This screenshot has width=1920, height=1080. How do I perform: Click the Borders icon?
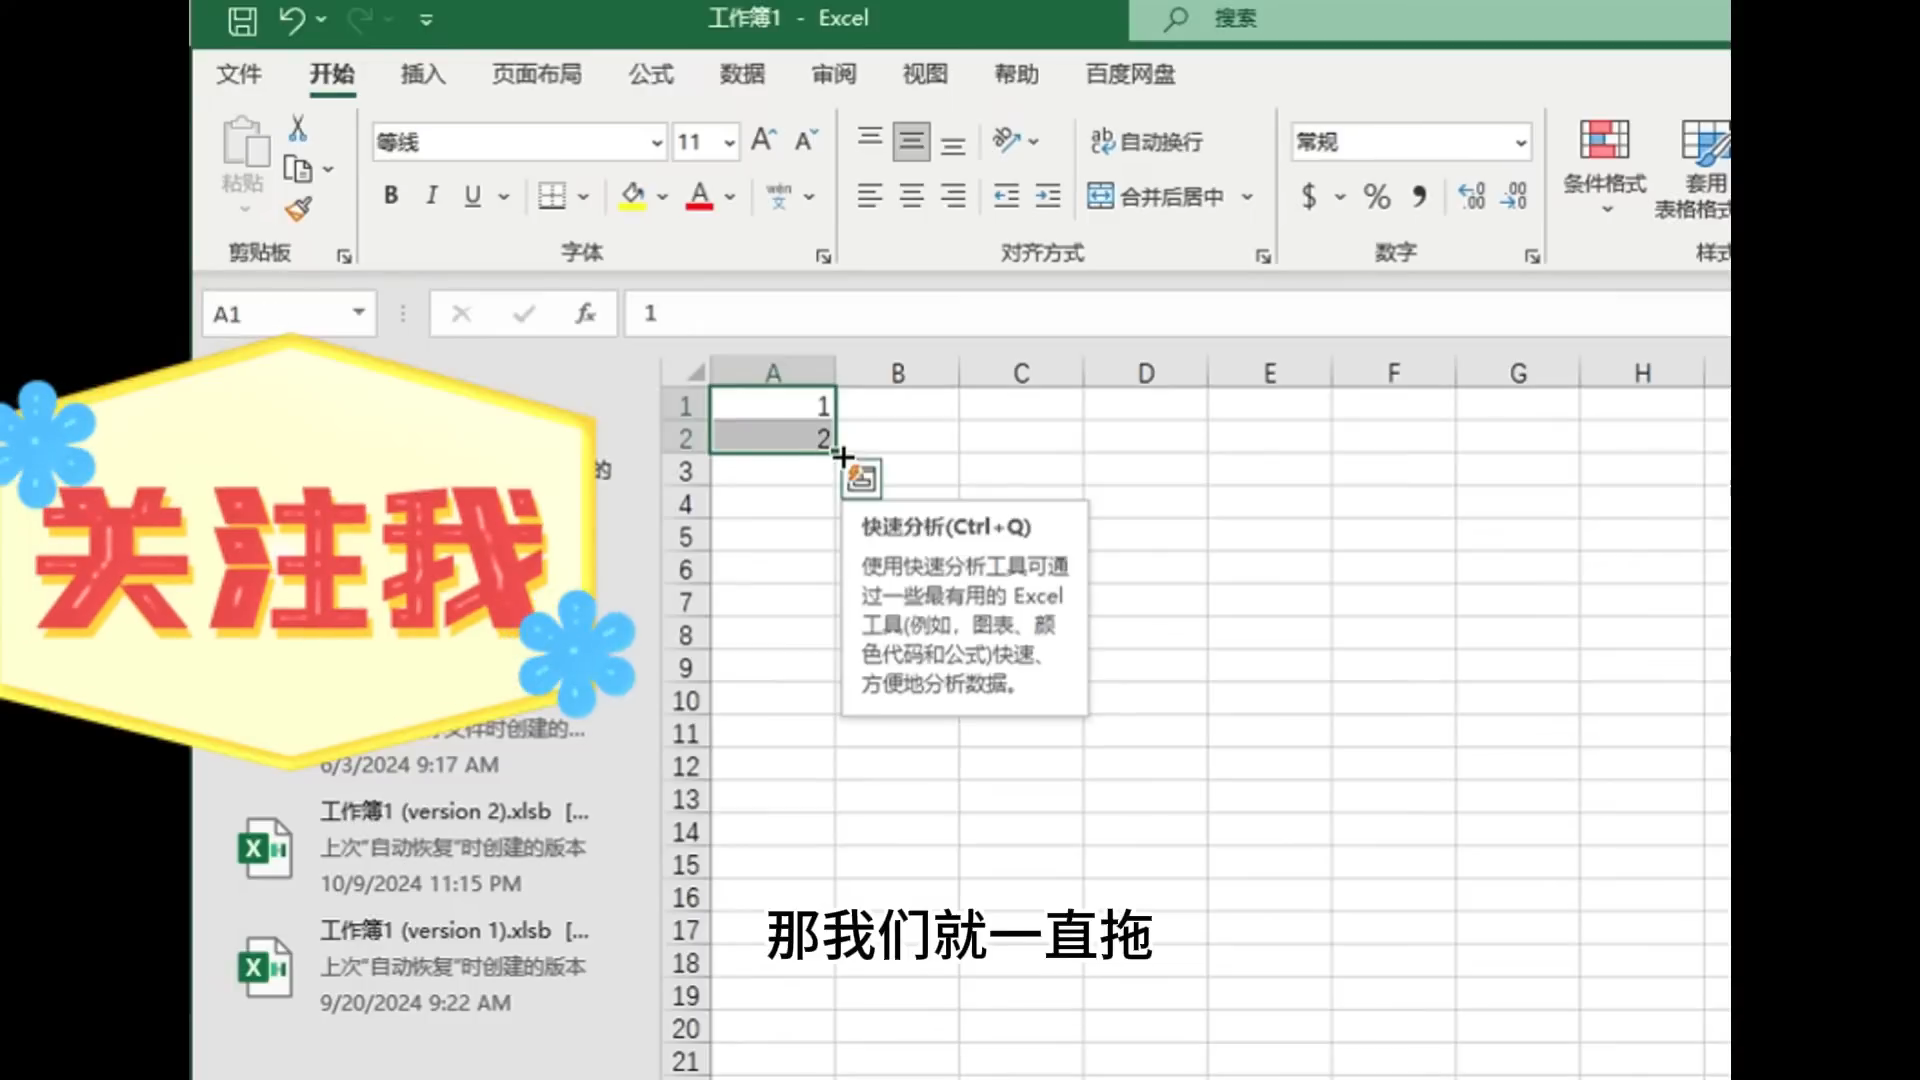pyautogui.click(x=552, y=196)
